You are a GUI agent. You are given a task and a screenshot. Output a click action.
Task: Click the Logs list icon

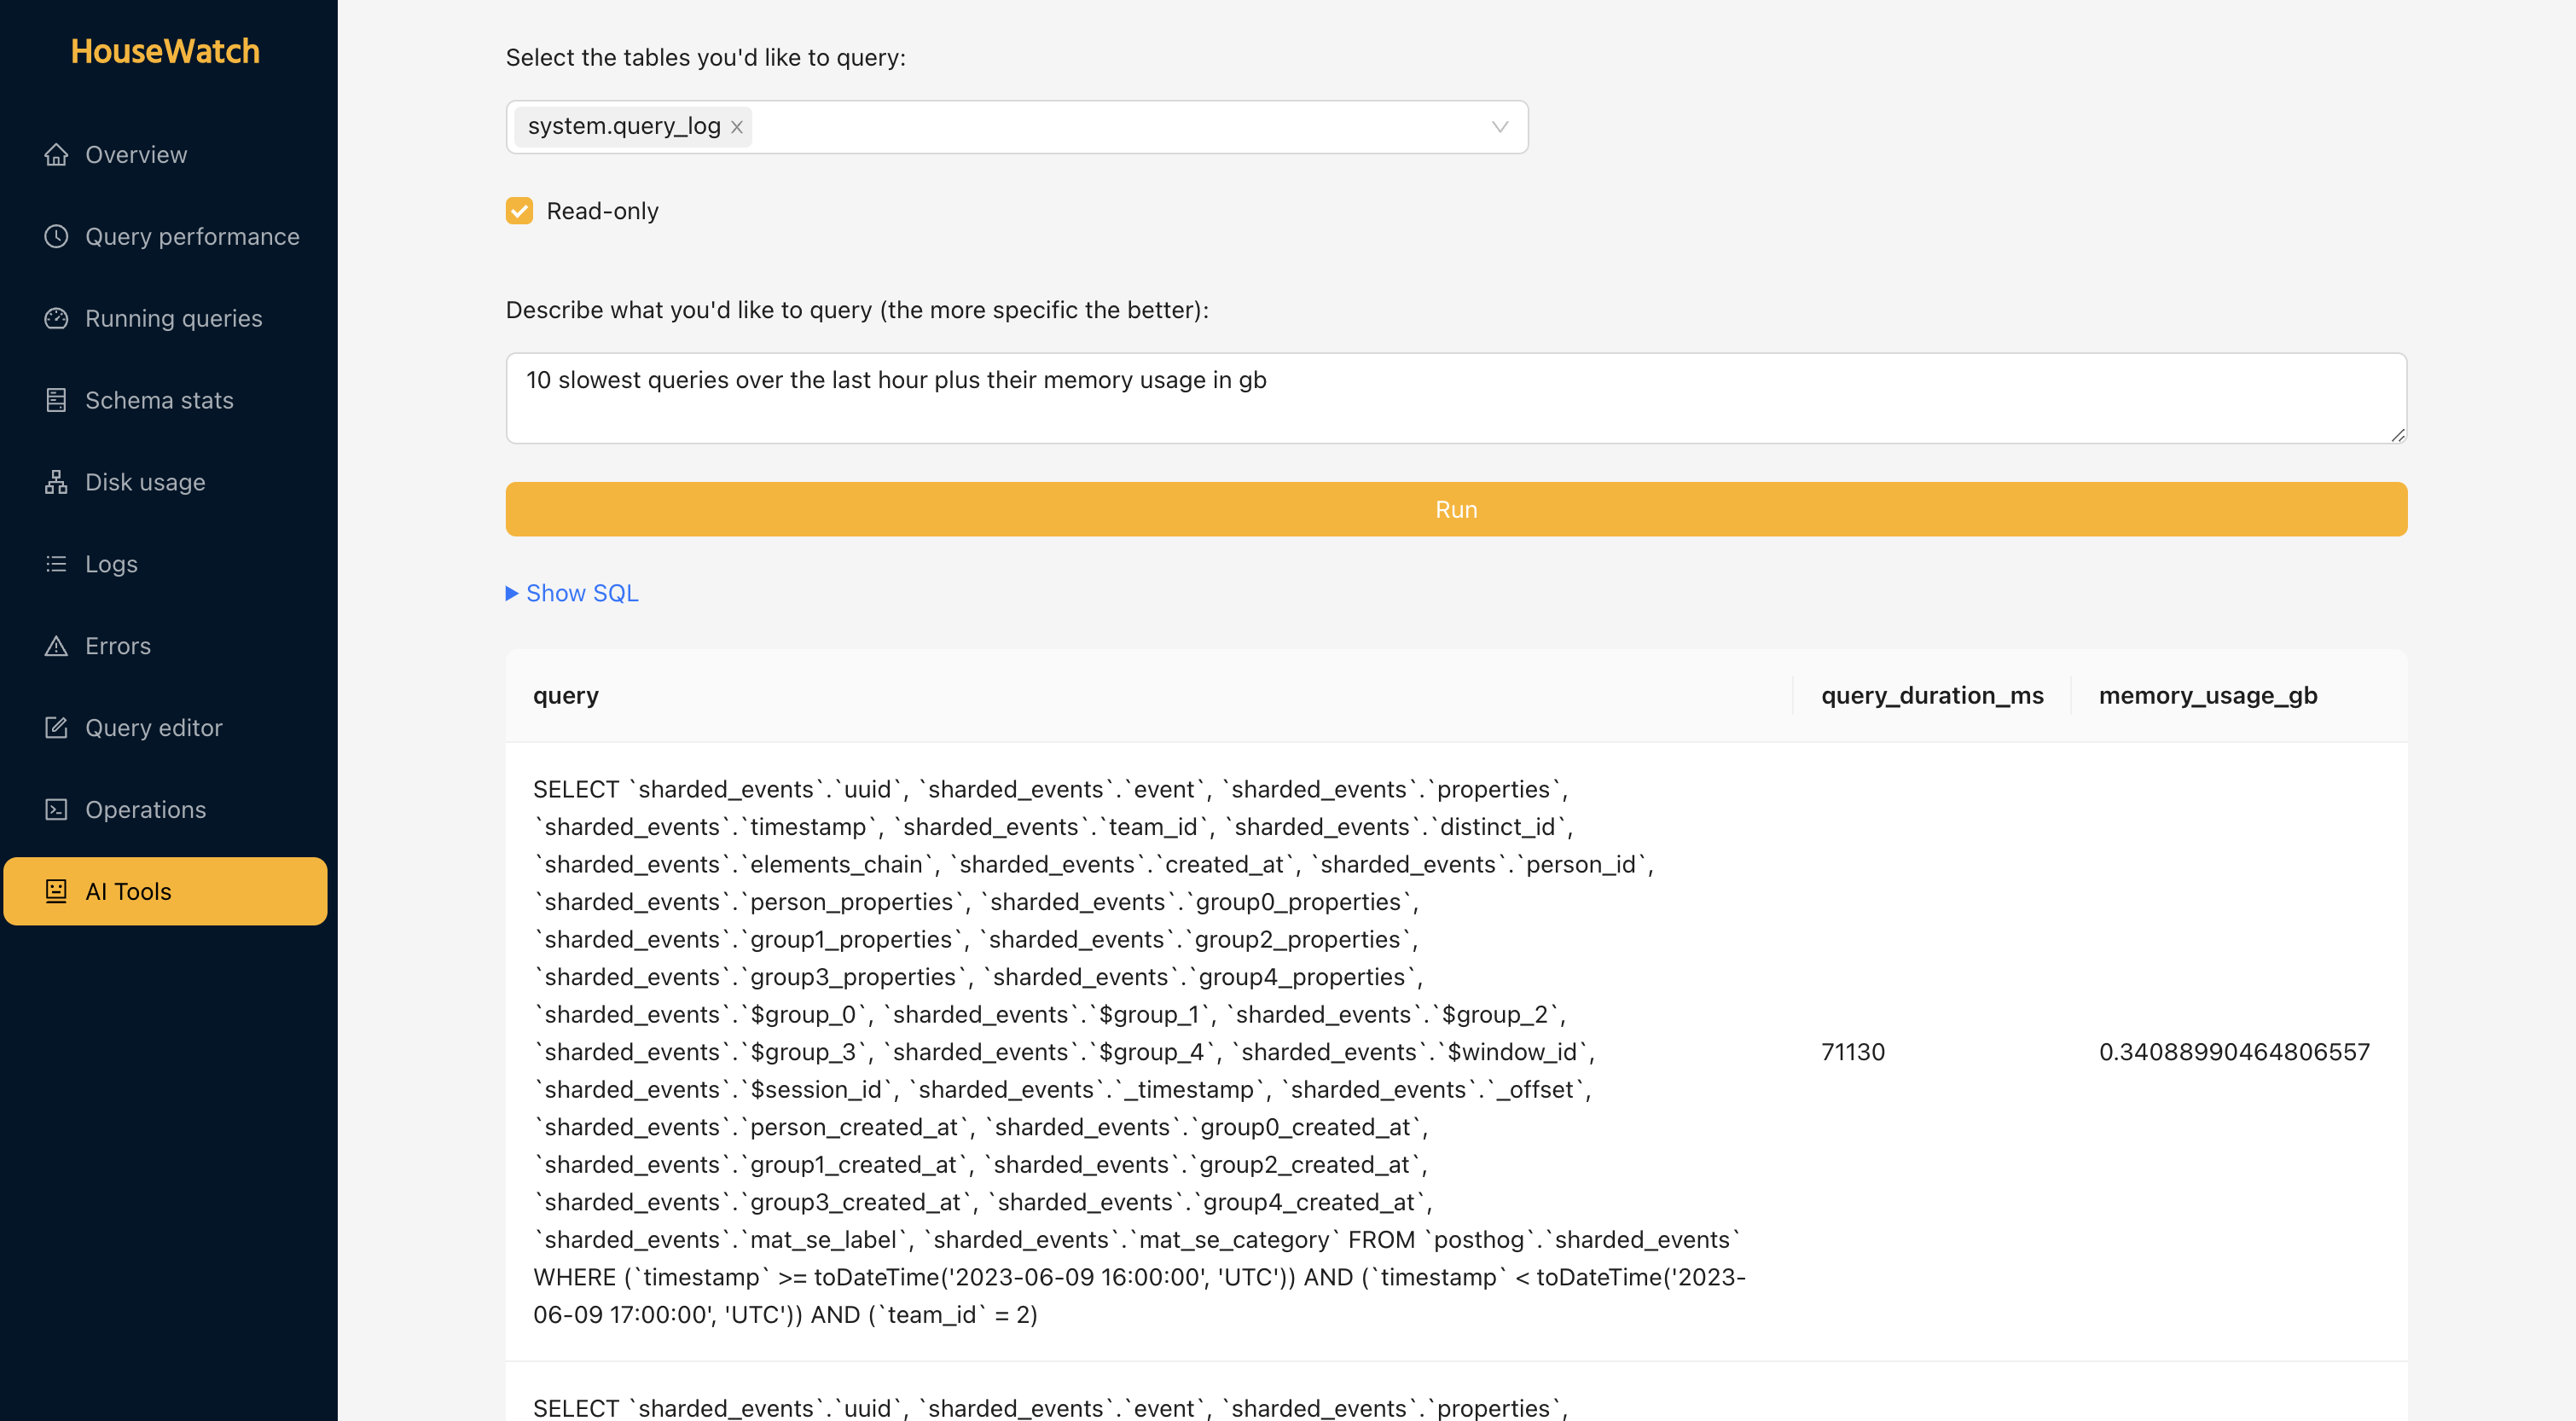(56, 564)
